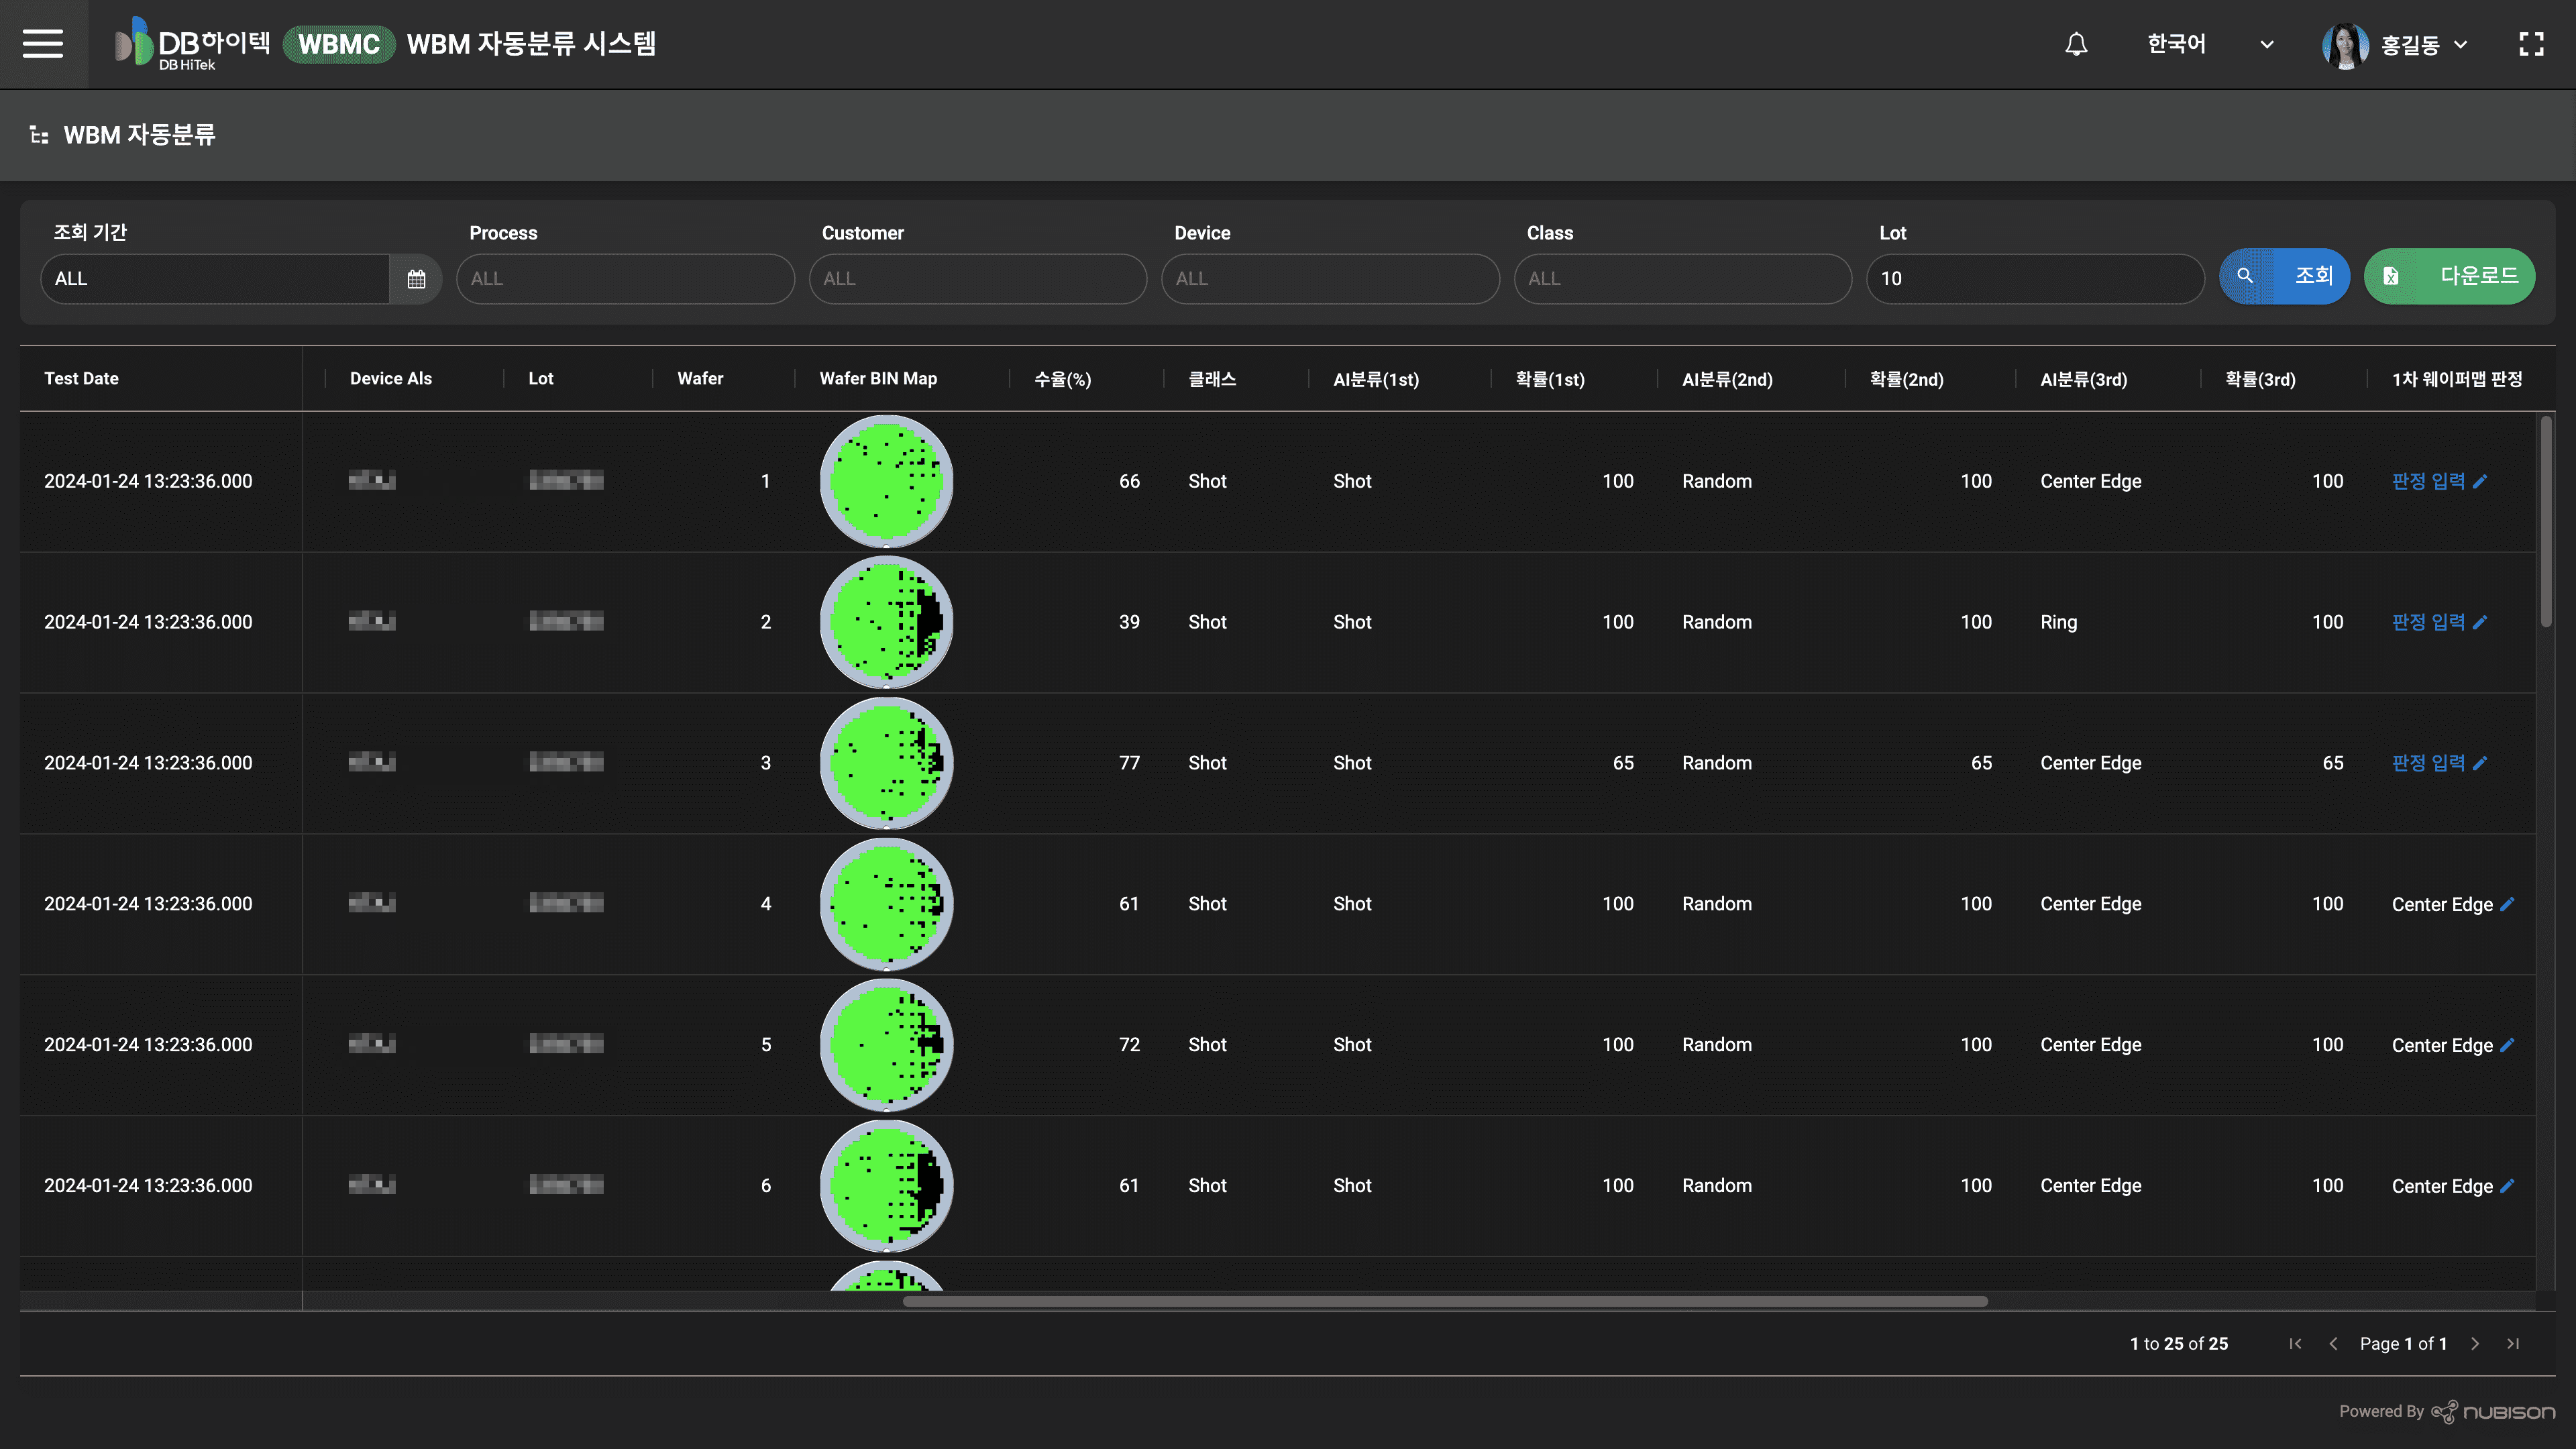Screen dimensions: 2576x1449
Task: Jump to the last page arrow
Action: 2513,1344
